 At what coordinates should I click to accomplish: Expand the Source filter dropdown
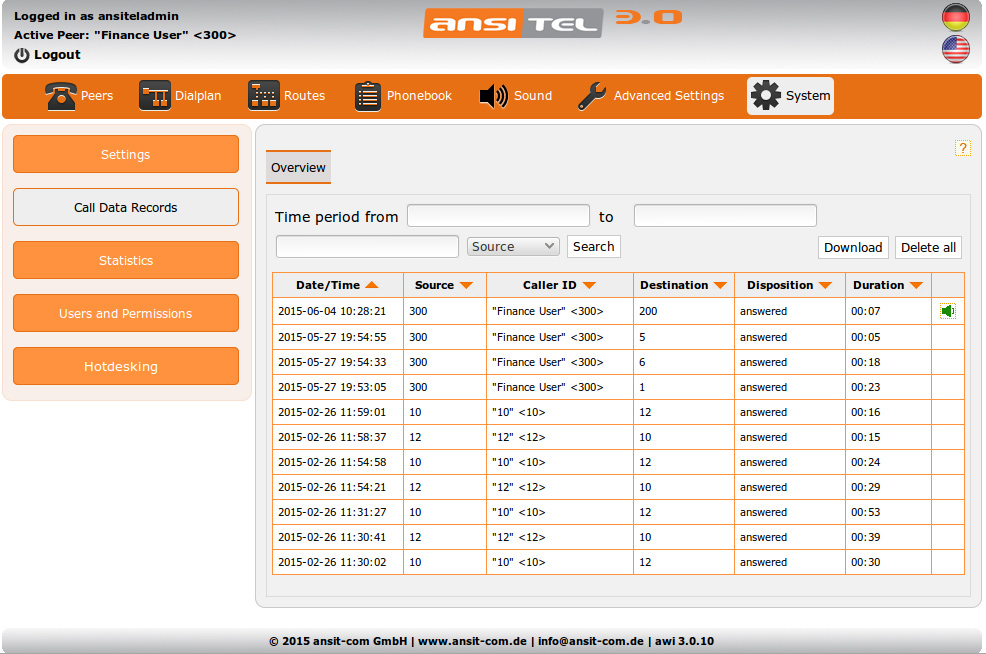(513, 246)
